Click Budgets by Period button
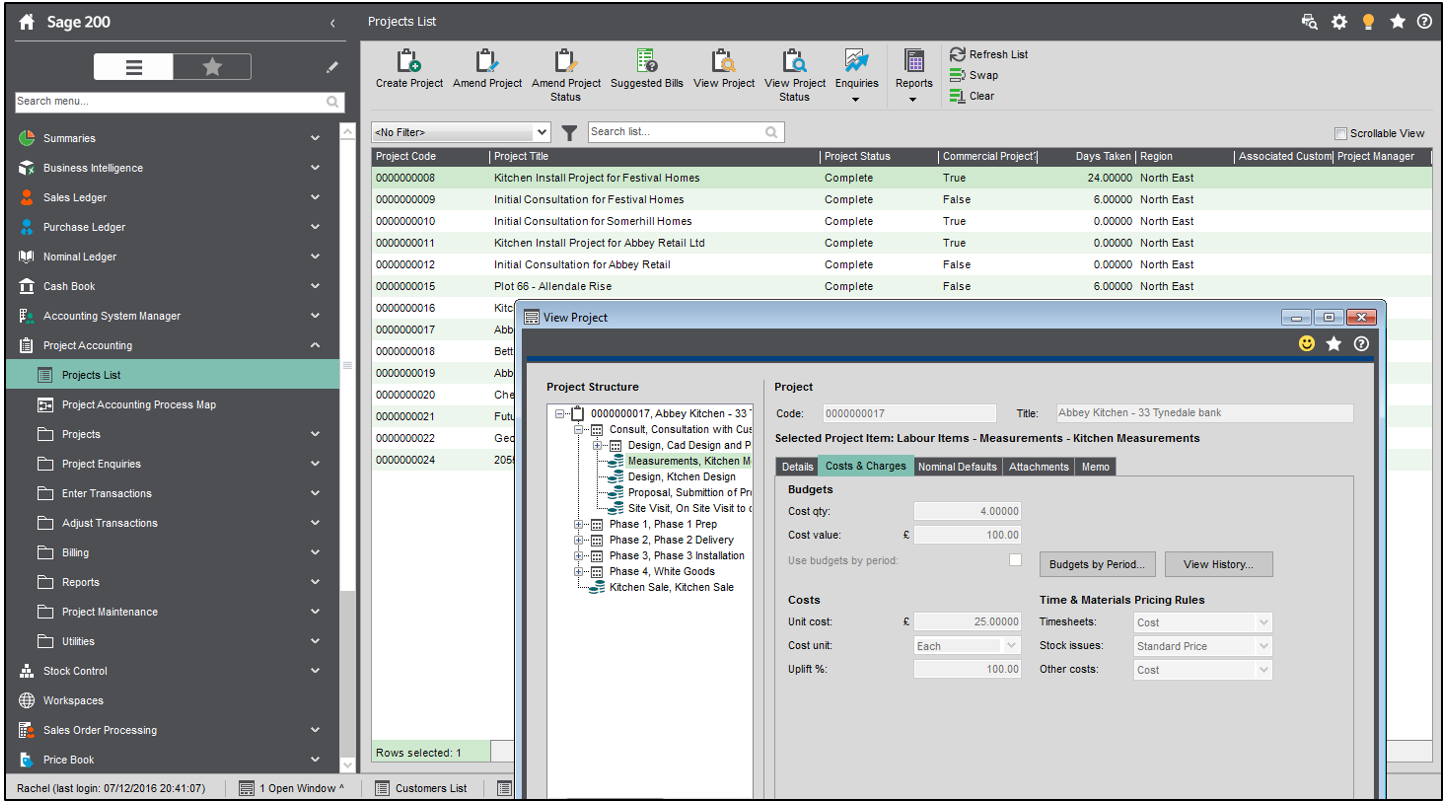The width and height of the screenshot is (1446, 802). click(1097, 564)
